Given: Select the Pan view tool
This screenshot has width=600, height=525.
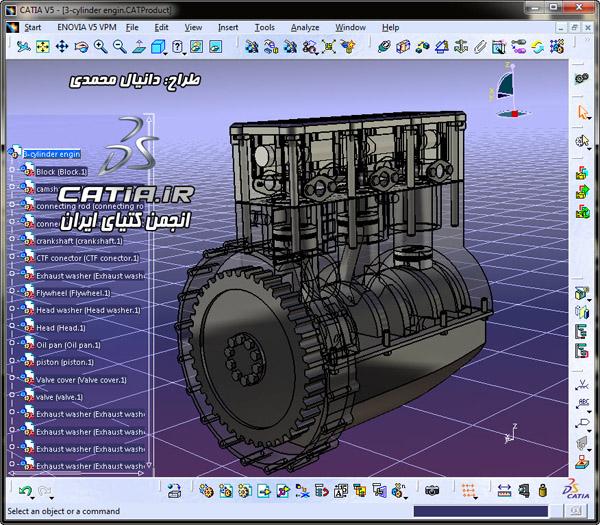Looking at the screenshot, I should (62, 47).
